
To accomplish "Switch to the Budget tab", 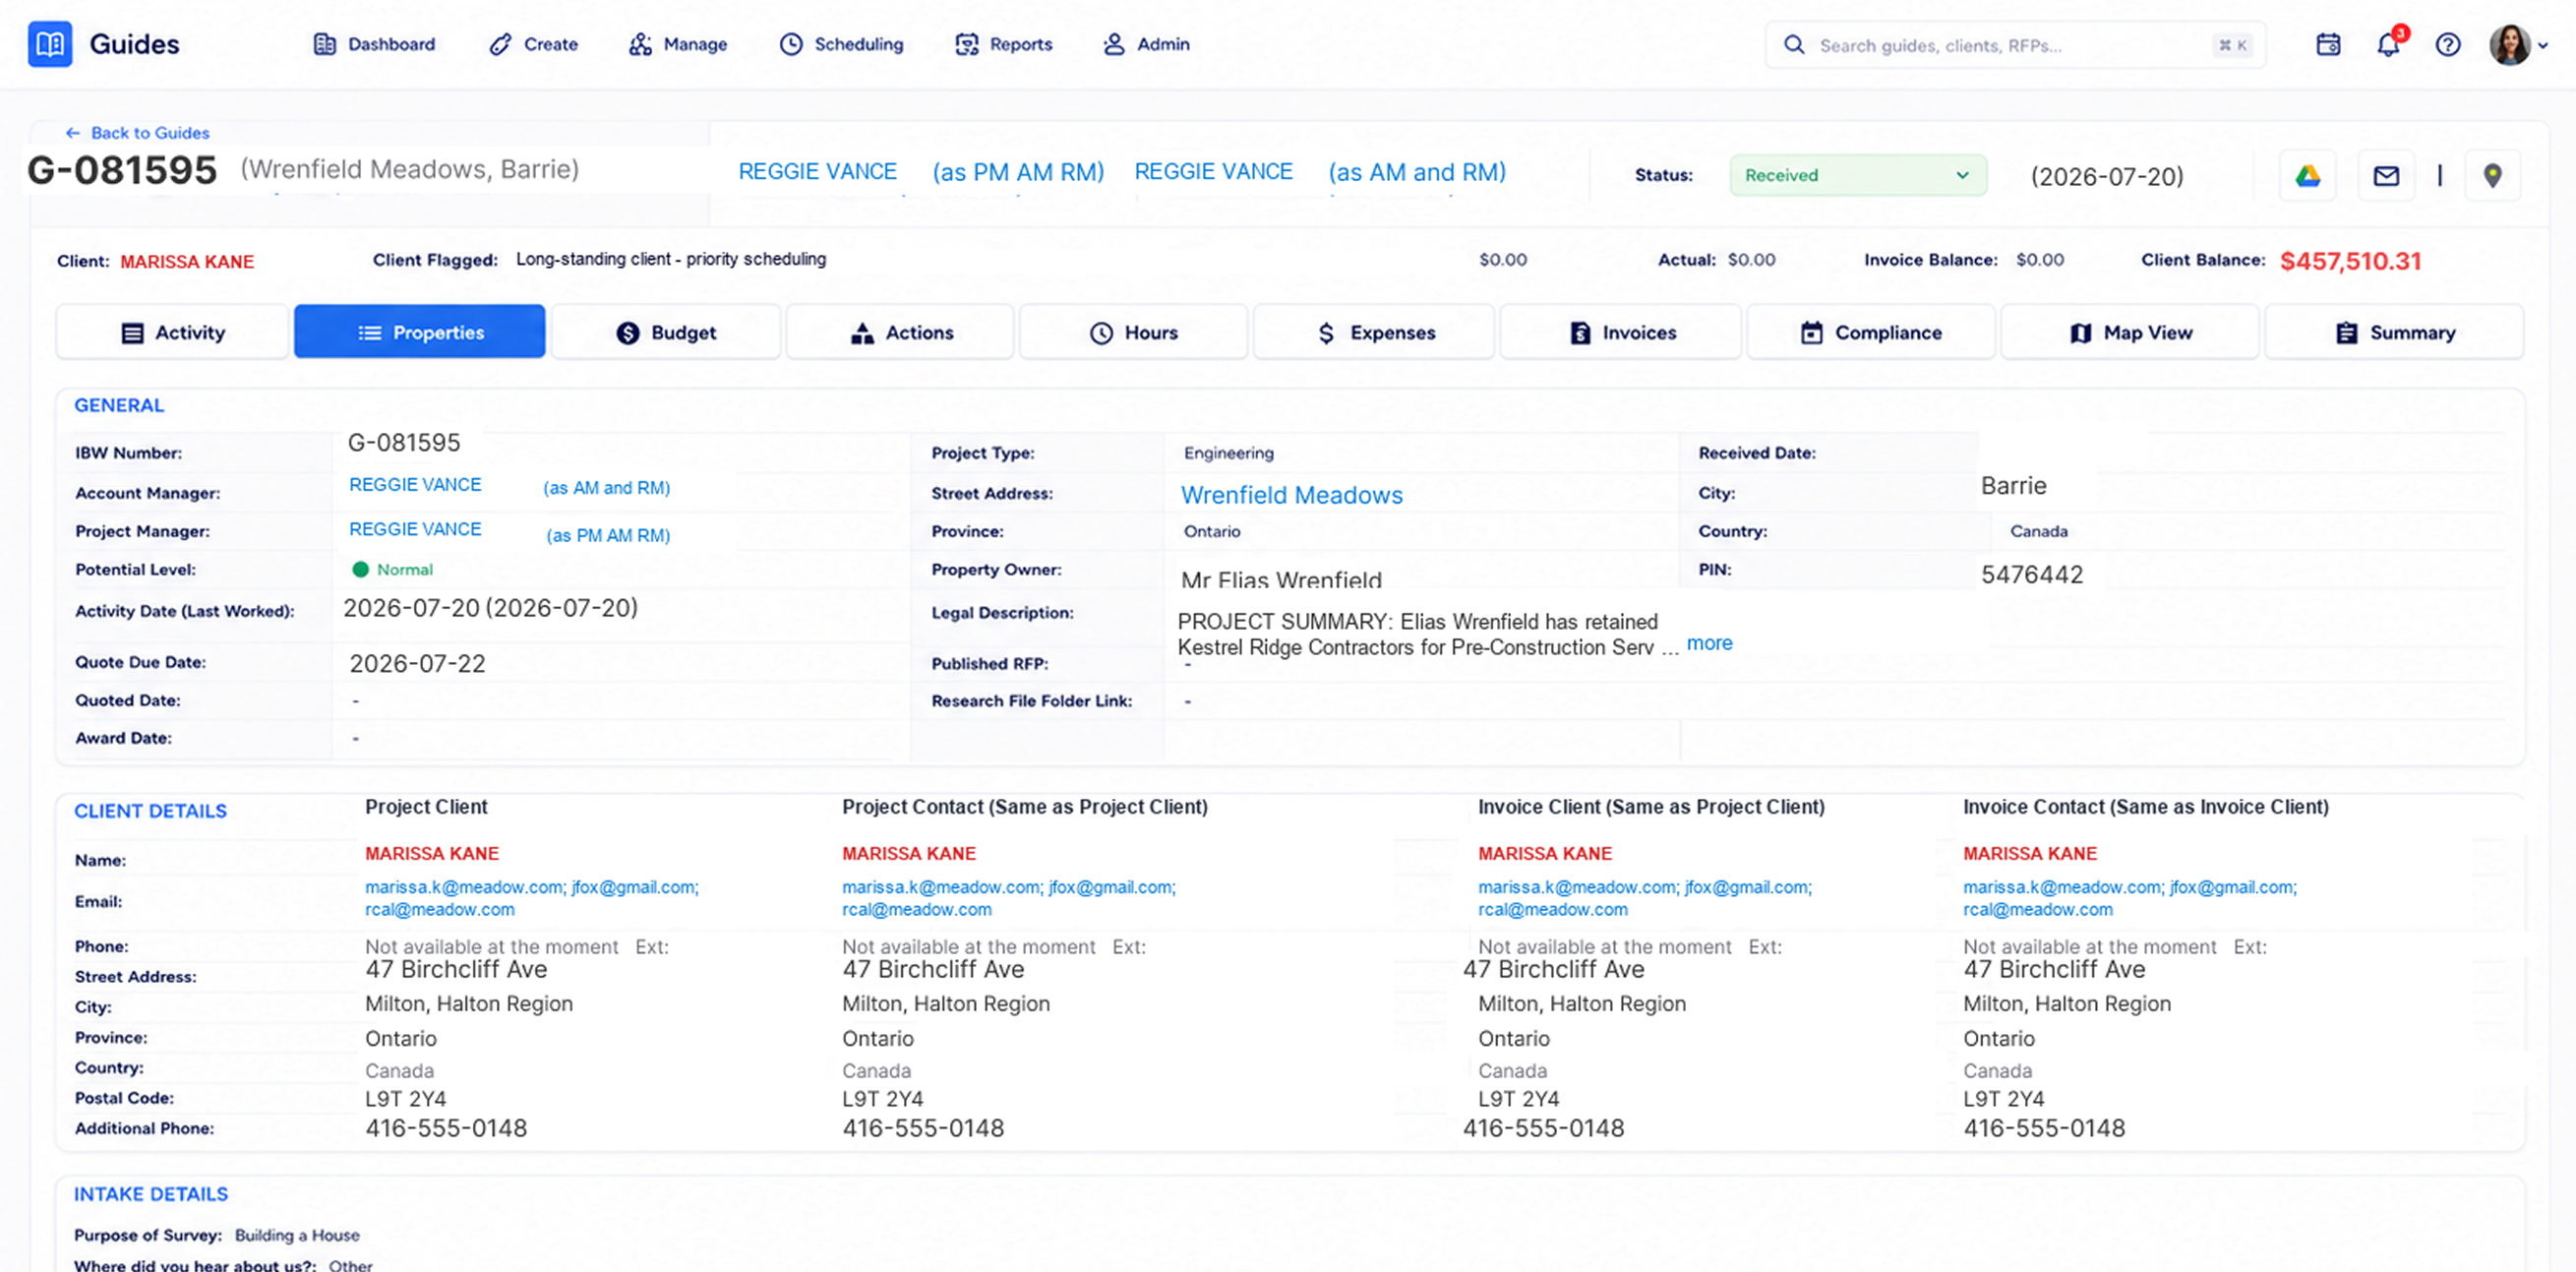I will 666,332.
